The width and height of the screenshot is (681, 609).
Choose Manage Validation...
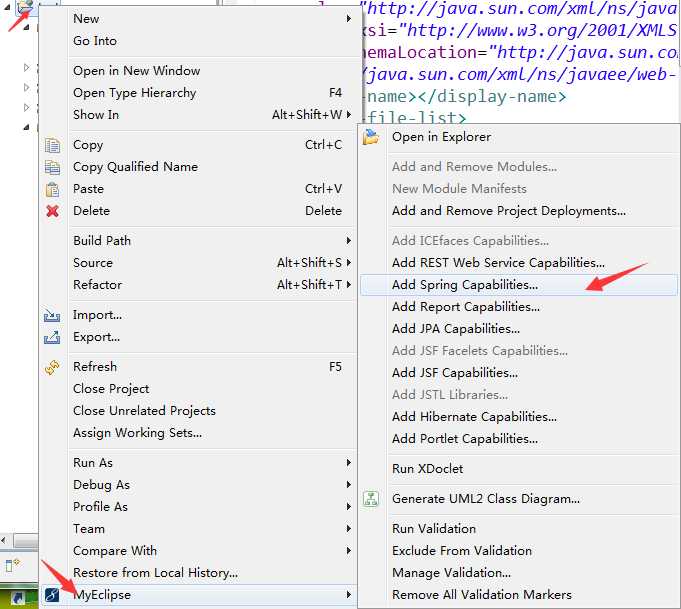[519, 573]
